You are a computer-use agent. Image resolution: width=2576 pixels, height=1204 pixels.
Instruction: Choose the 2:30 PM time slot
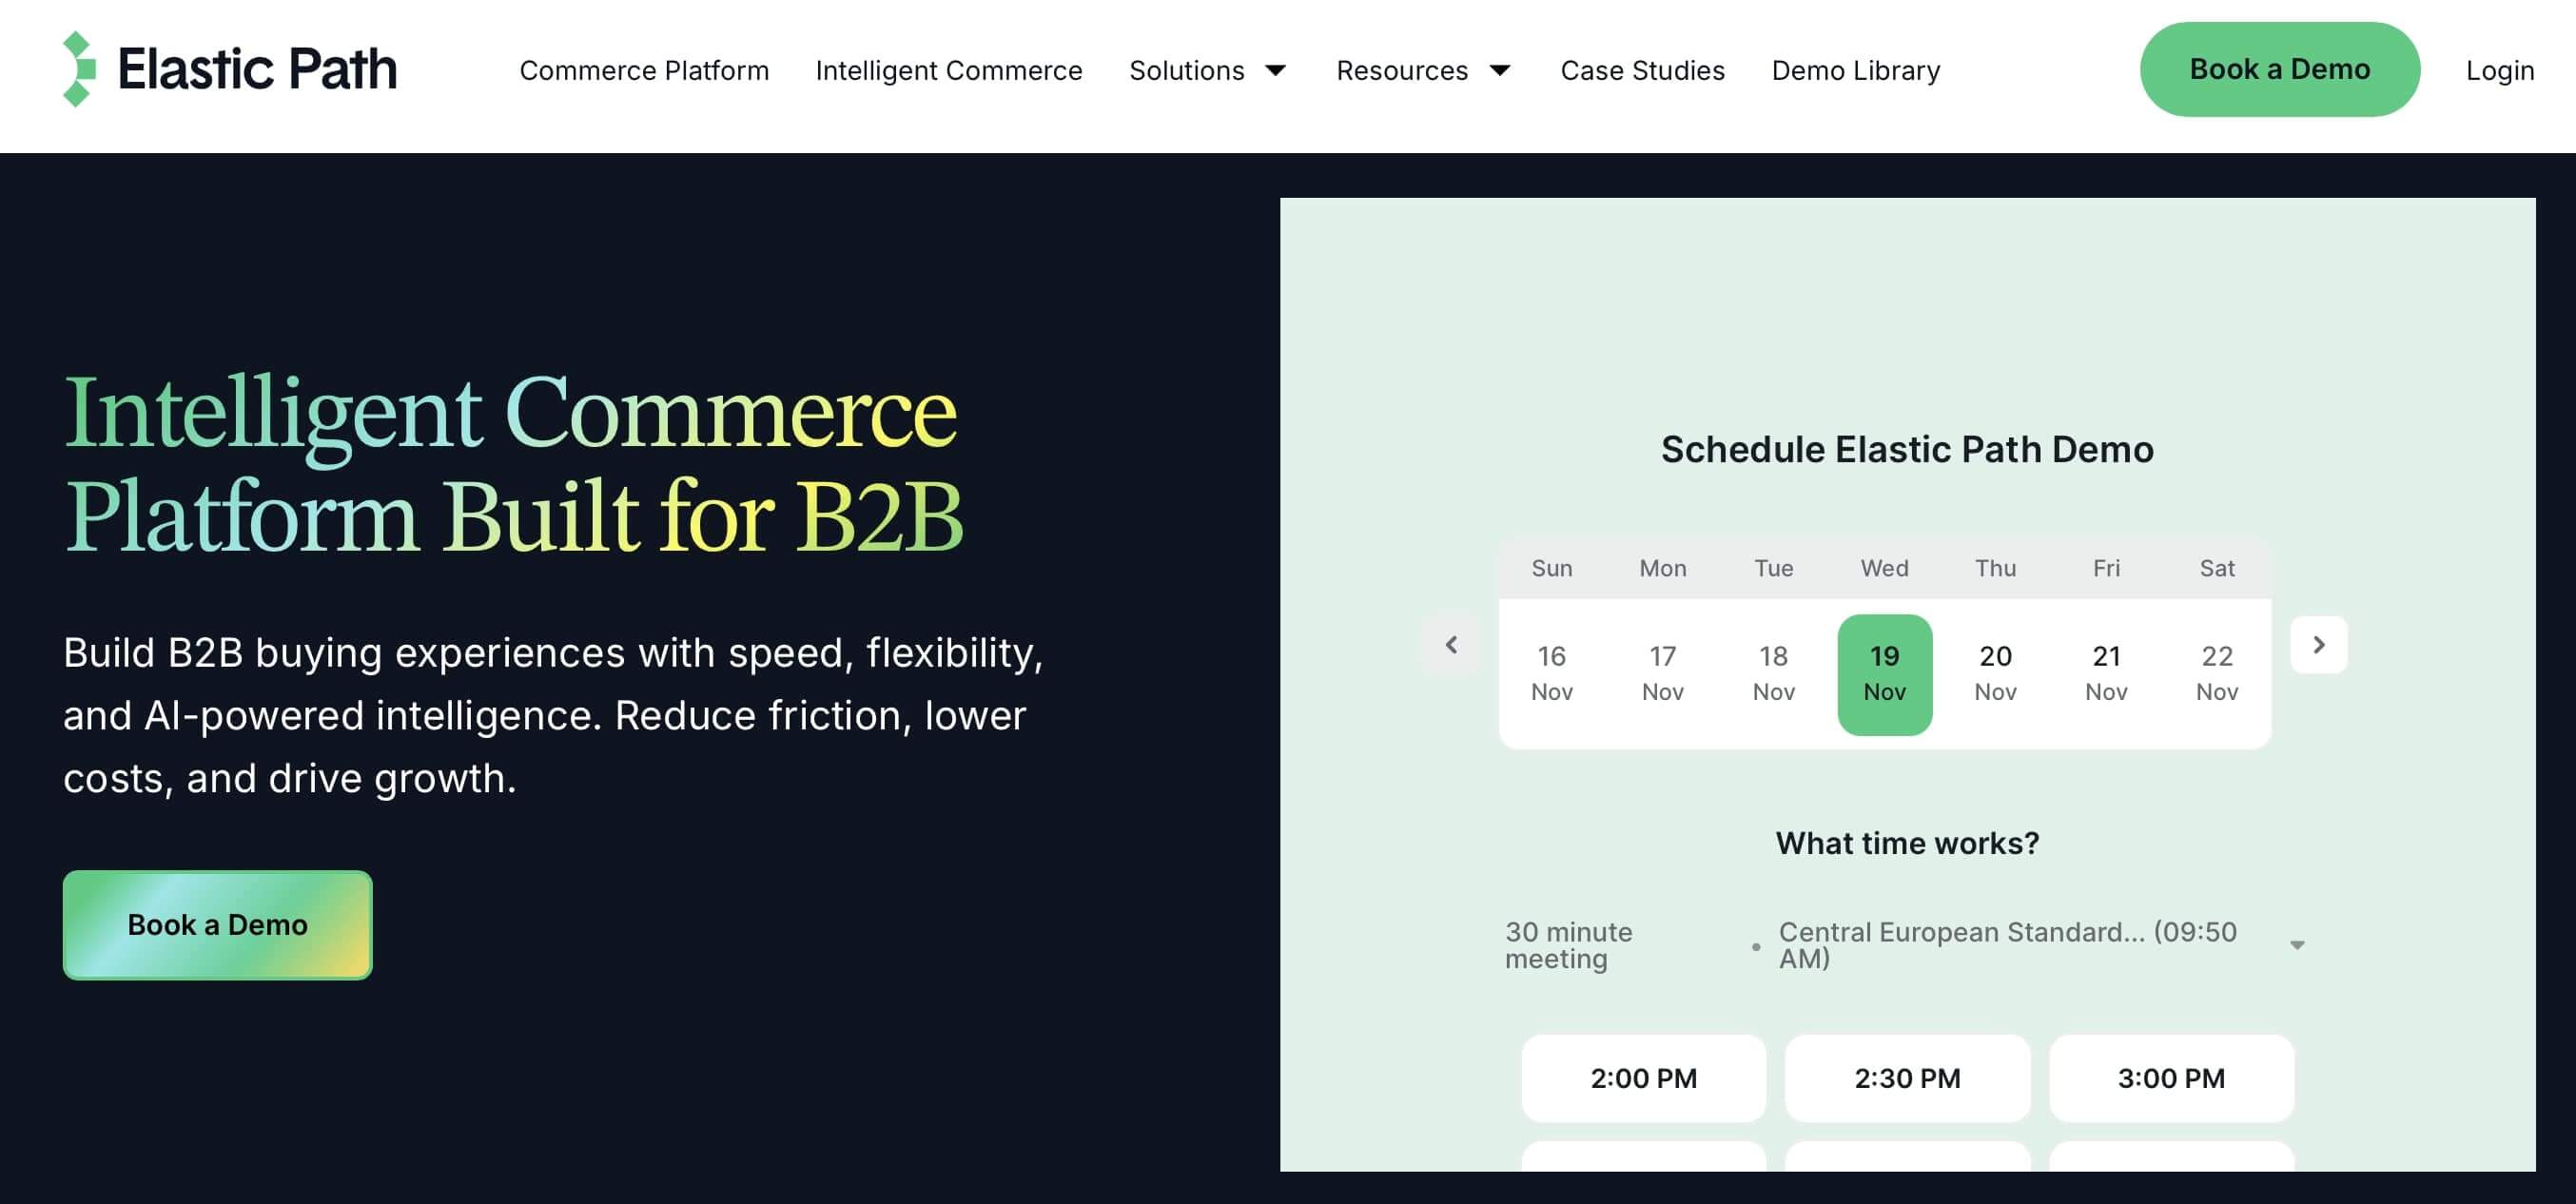coord(1907,1078)
